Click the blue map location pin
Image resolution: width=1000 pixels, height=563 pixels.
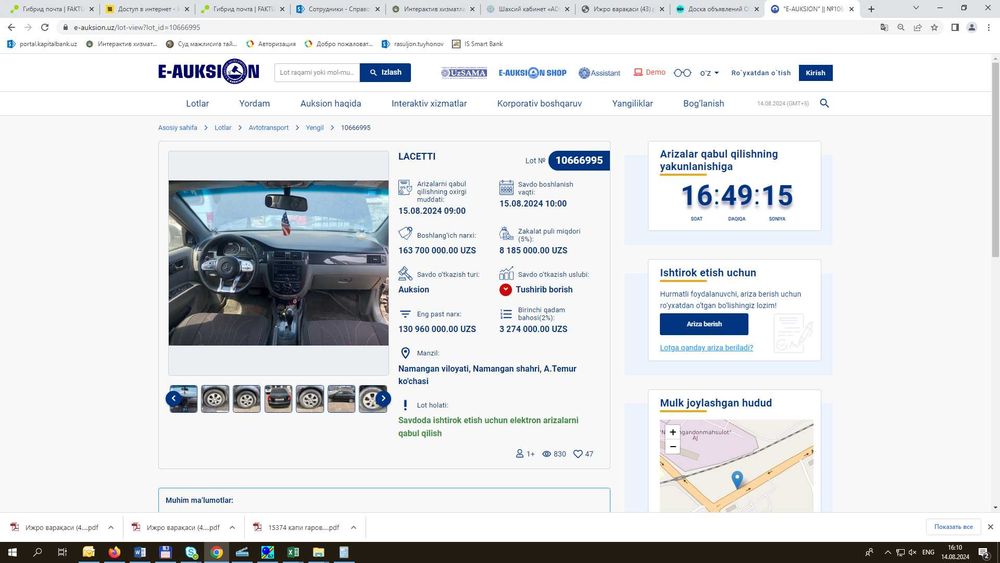point(737,479)
